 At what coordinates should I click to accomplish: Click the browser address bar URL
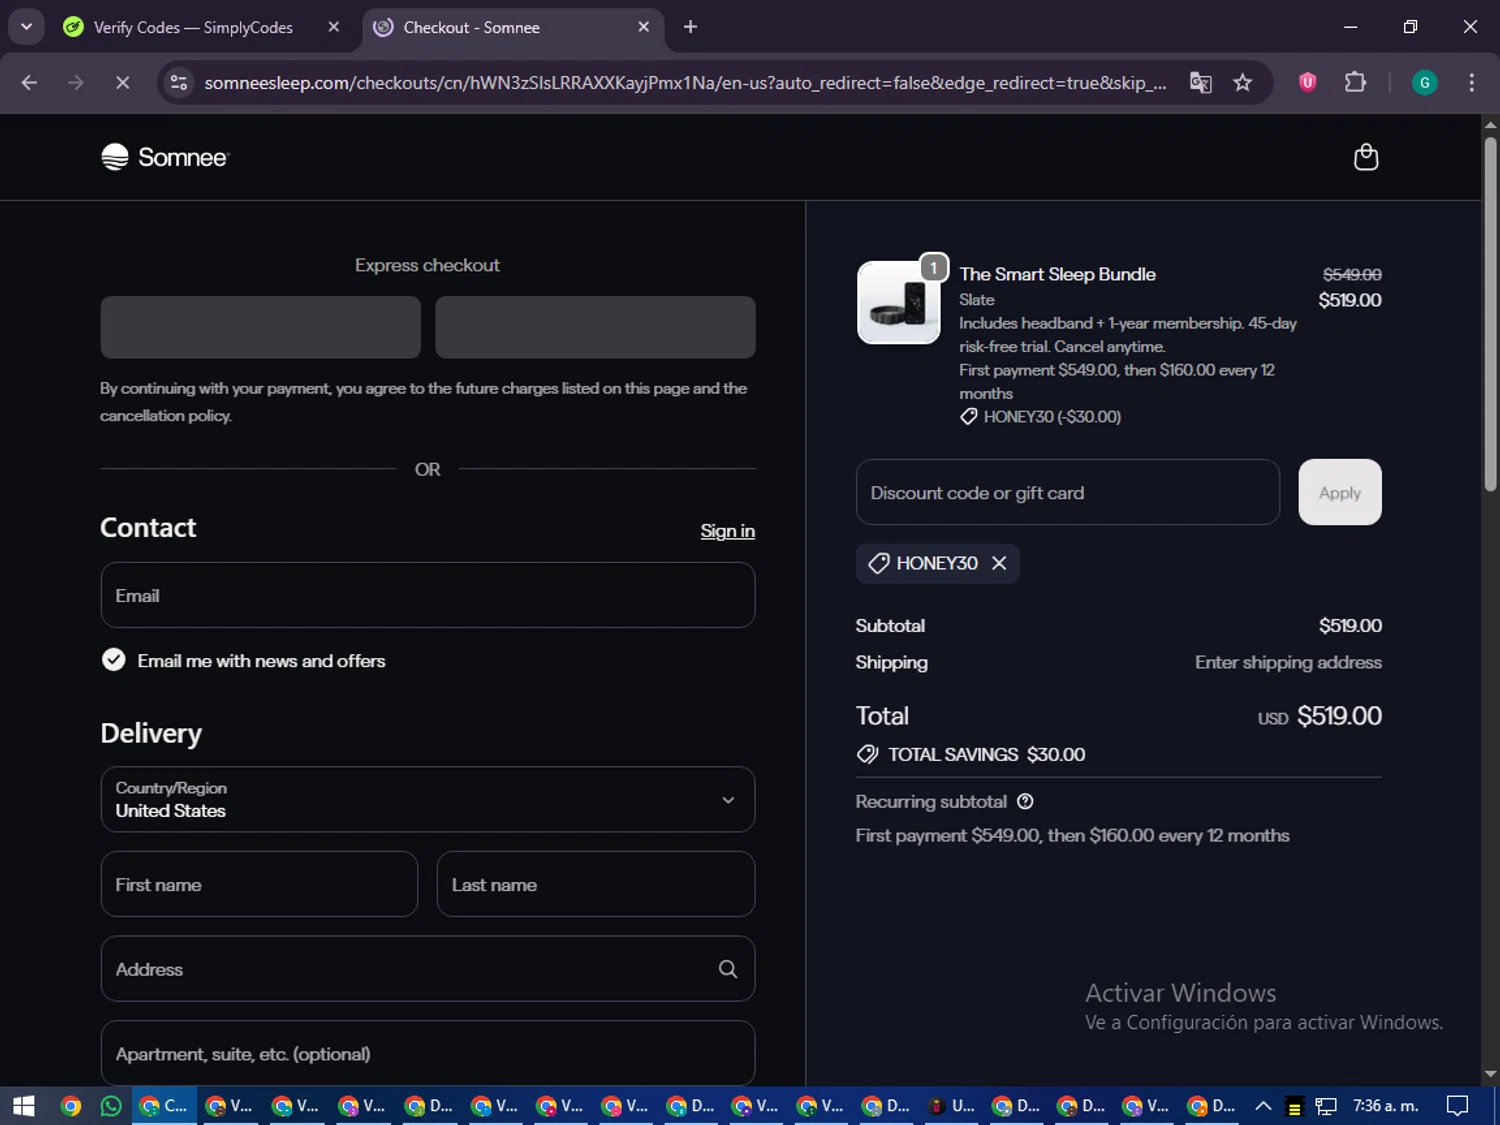685,82
